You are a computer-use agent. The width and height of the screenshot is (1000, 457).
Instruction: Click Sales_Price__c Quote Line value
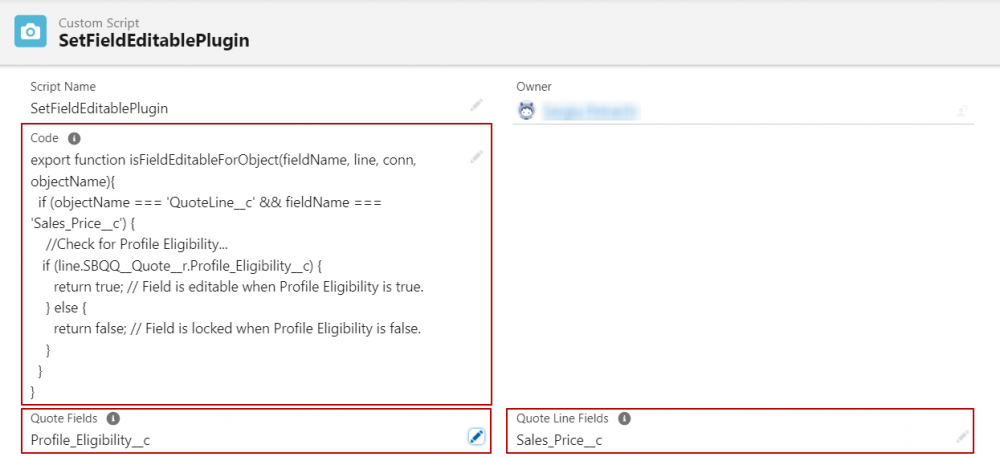coord(559,440)
